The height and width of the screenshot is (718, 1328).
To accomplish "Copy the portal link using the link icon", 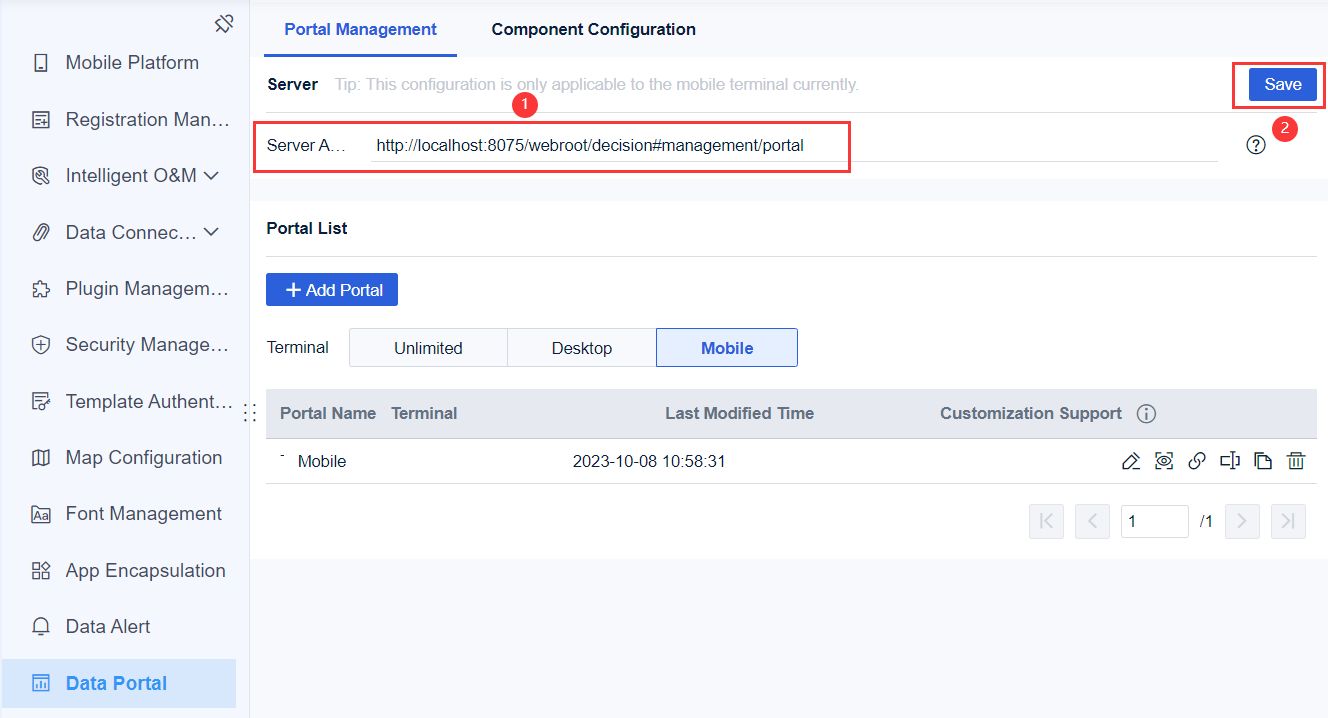I will pyautogui.click(x=1196, y=461).
